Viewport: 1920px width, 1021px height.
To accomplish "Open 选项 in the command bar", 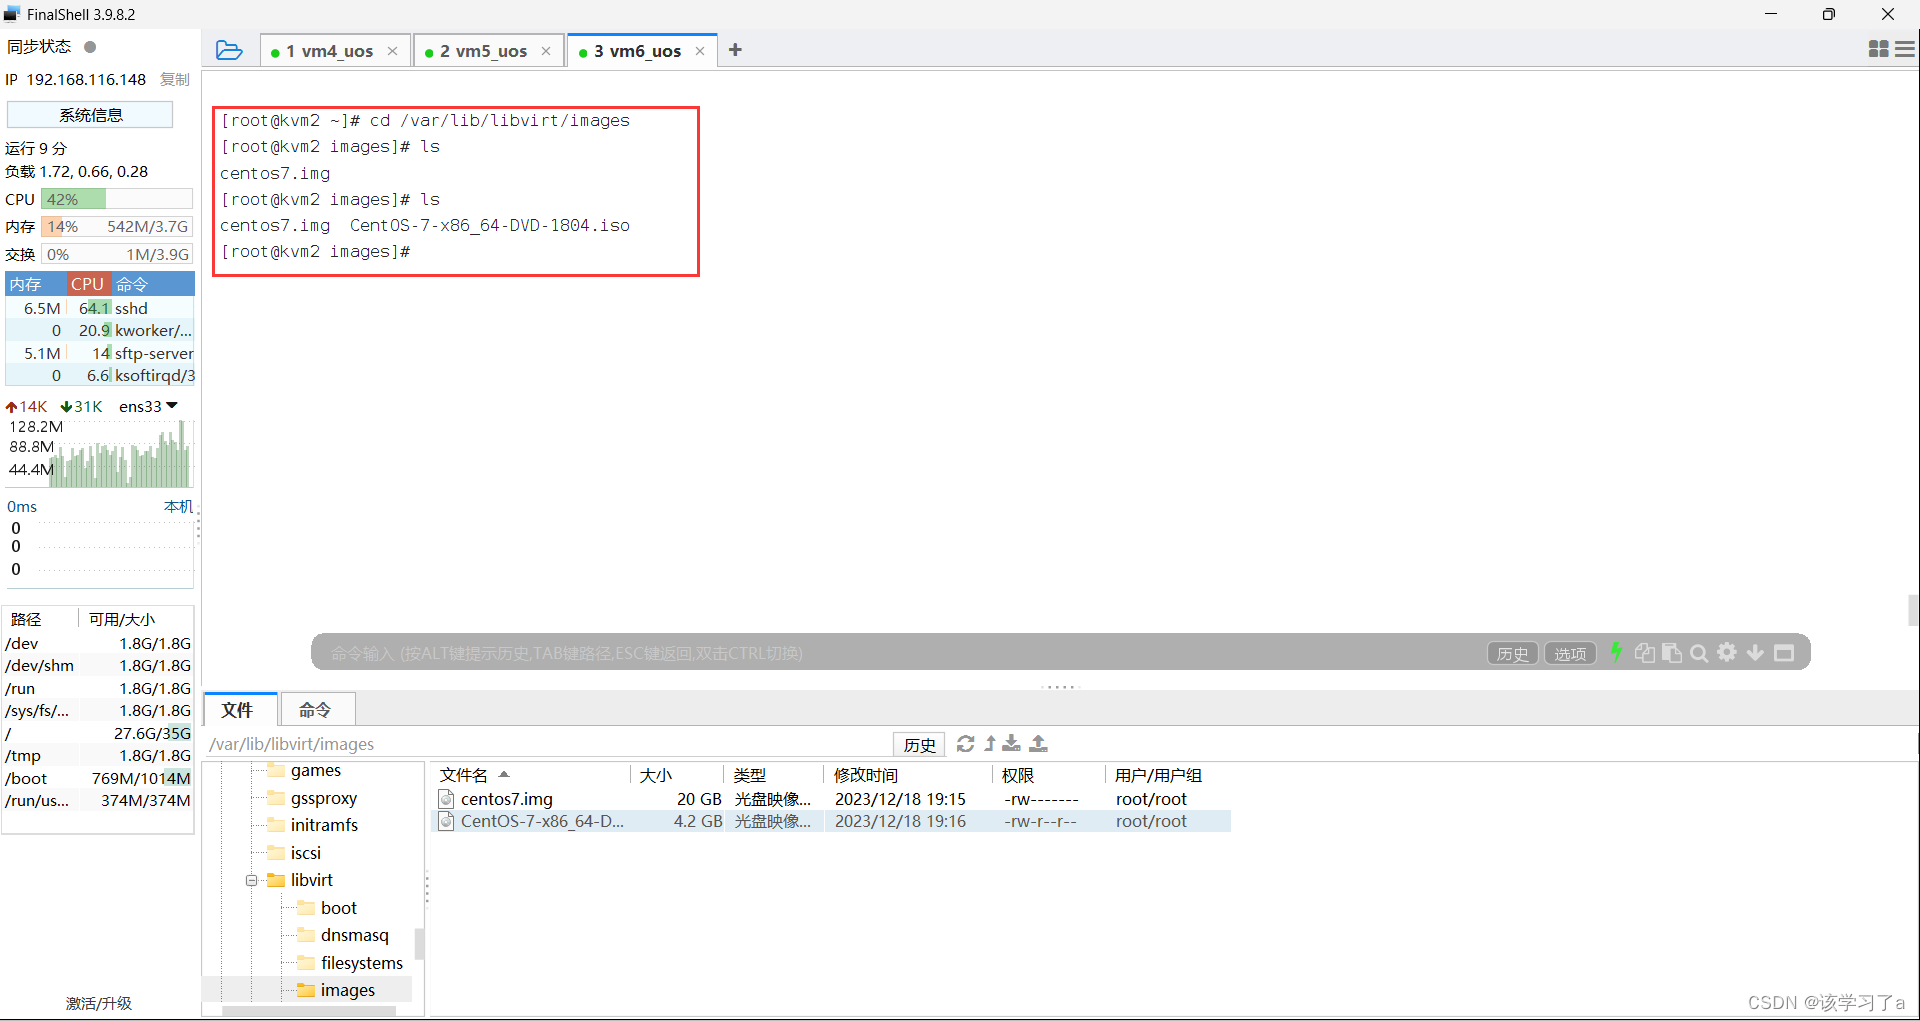I will (1570, 653).
